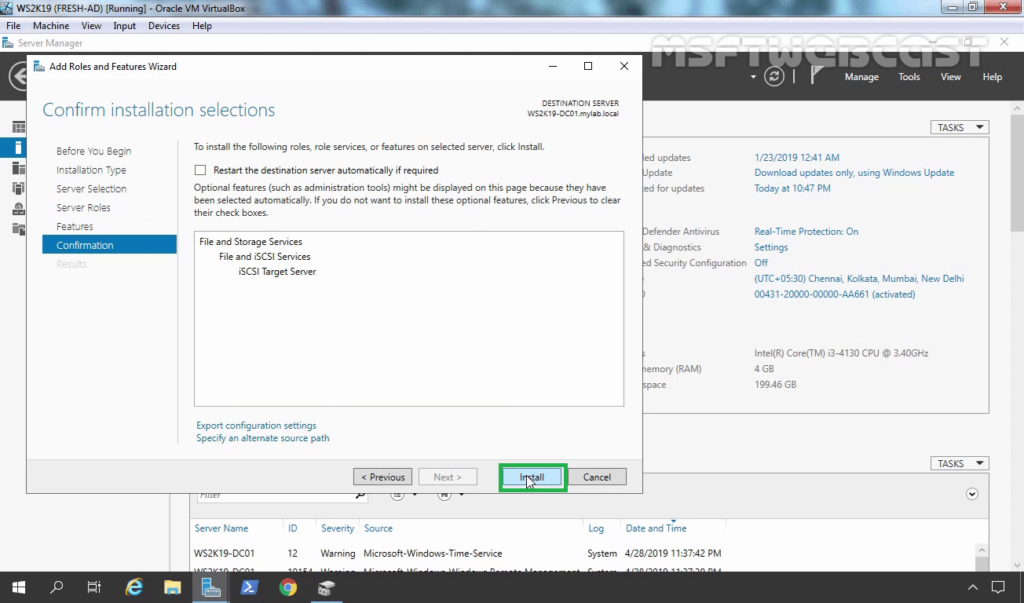1024x603 pixels.
Task: Open Windows Start menu
Action: pyautogui.click(x=18, y=587)
